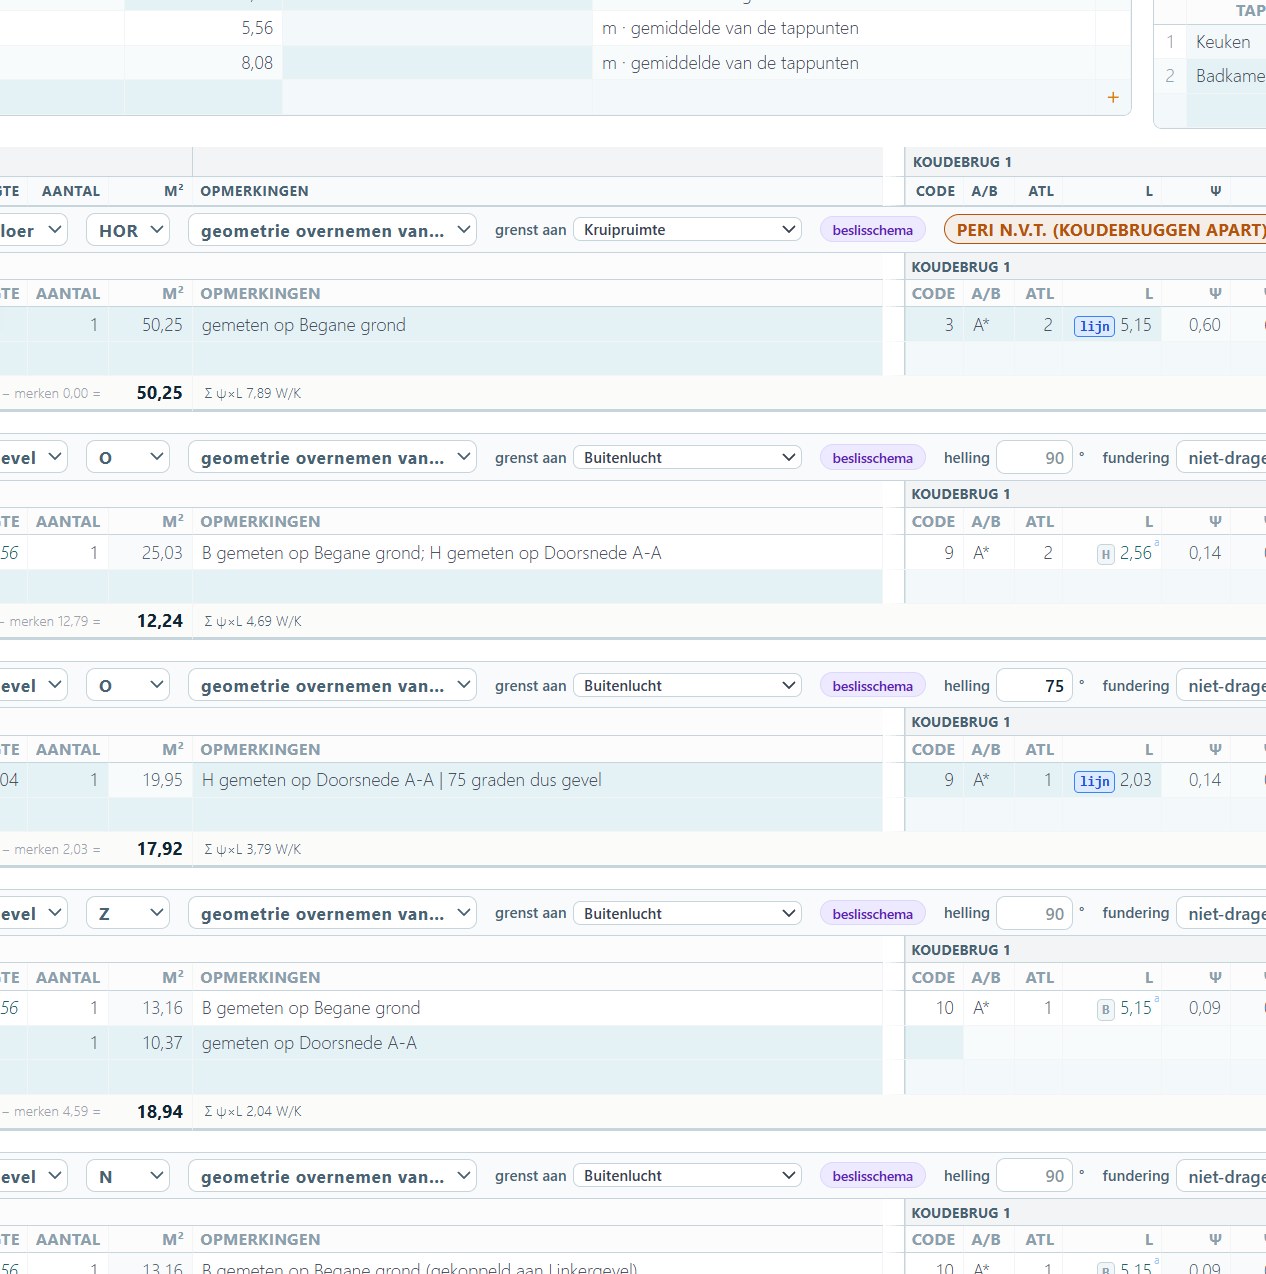The height and width of the screenshot is (1274, 1266).
Task: Click 'beslisschema' in the helling 75 row
Action: click(872, 685)
